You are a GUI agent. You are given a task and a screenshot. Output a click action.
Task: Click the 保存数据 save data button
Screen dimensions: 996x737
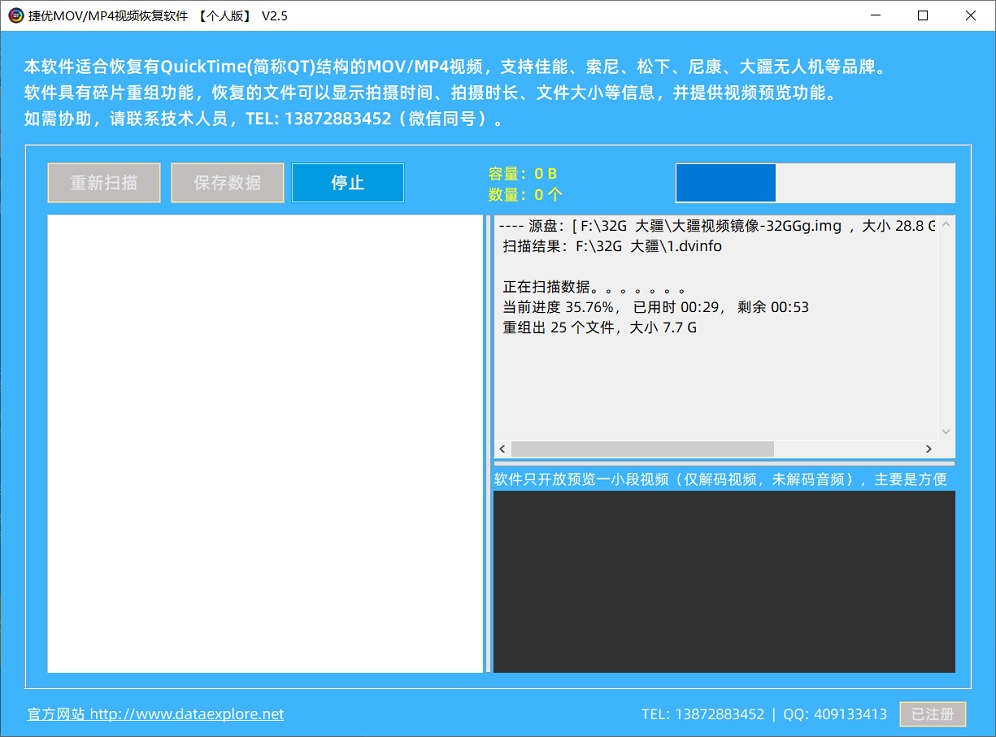tap(227, 183)
